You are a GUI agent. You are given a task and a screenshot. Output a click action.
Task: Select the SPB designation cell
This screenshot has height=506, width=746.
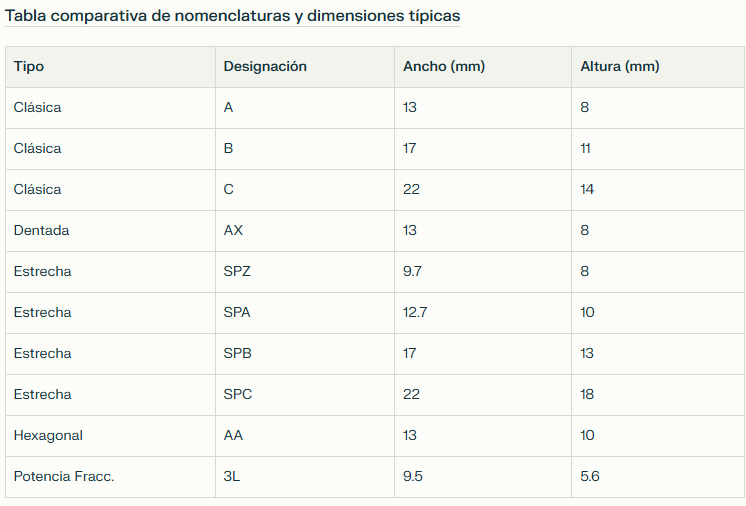coord(305,354)
